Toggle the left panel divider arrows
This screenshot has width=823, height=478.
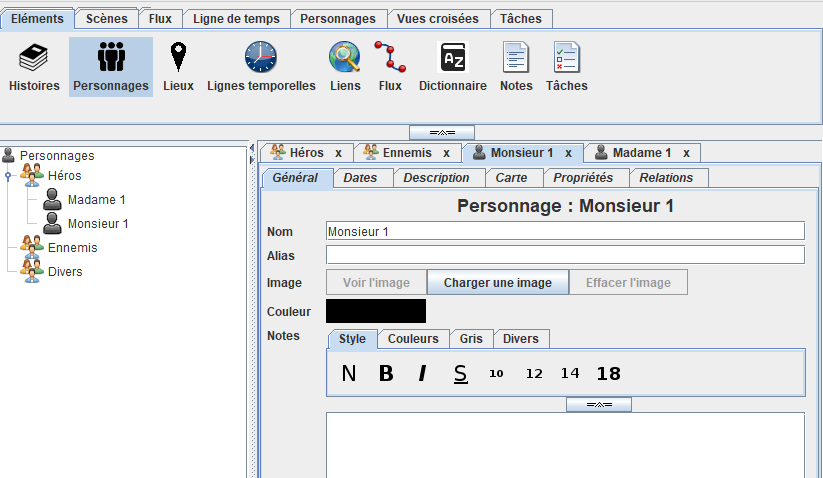(x=251, y=154)
